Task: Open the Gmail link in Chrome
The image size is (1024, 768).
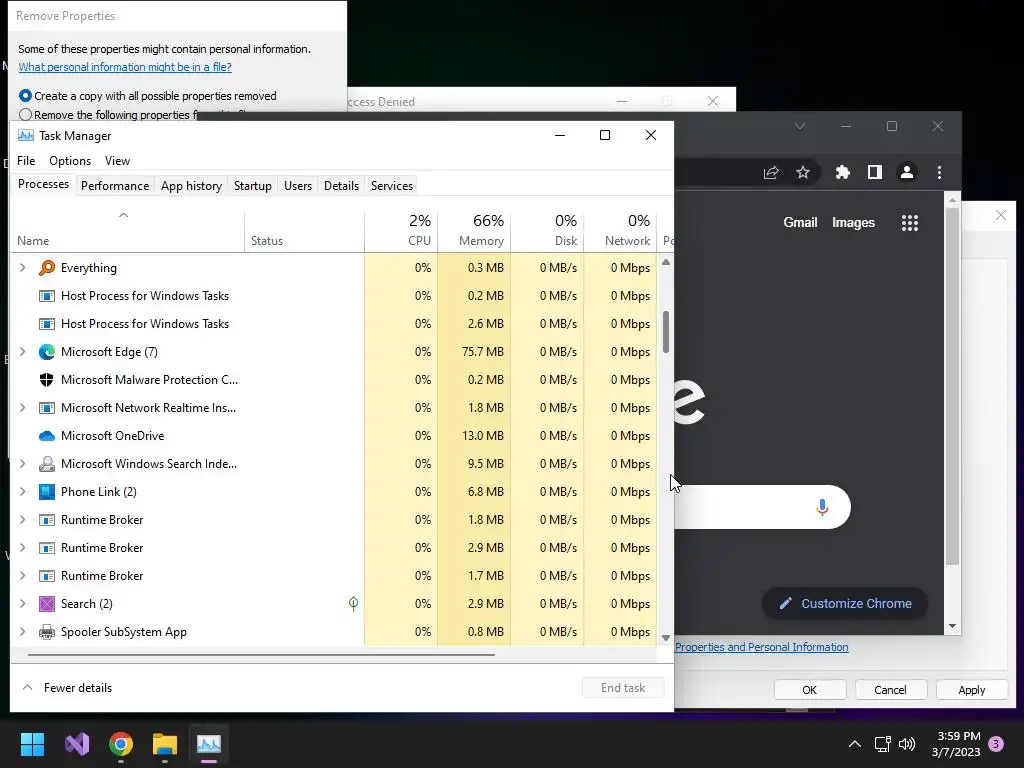Action: click(800, 223)
